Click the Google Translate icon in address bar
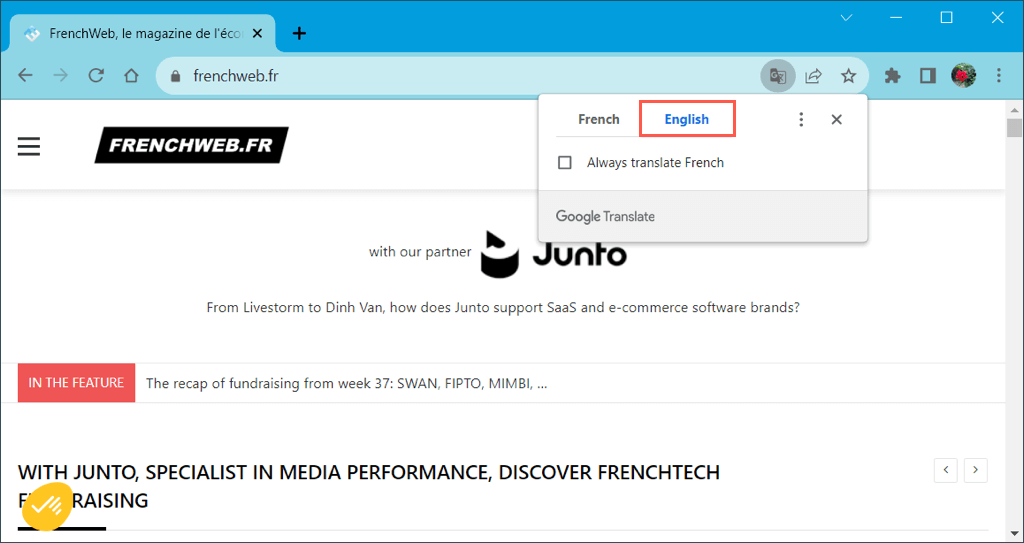 (x=777, y=76)
